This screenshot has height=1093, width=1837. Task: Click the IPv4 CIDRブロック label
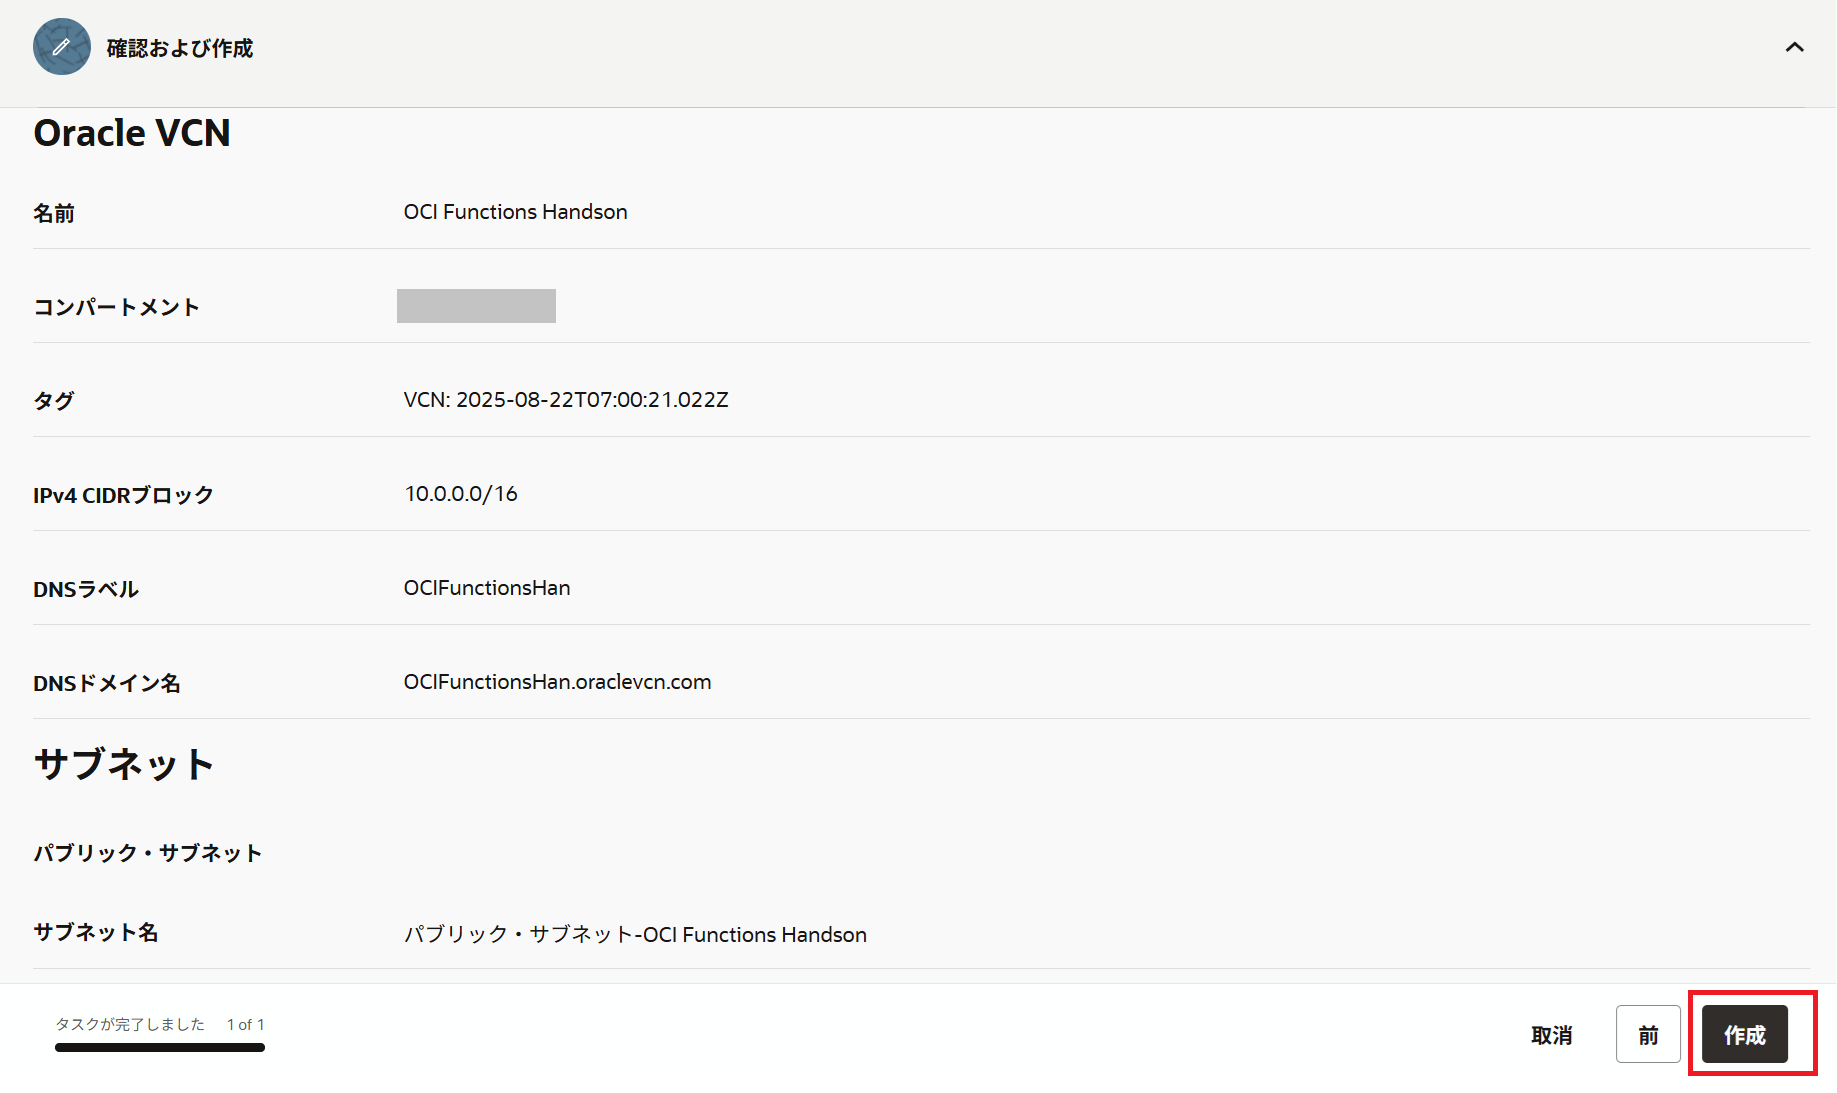[123, 495]
